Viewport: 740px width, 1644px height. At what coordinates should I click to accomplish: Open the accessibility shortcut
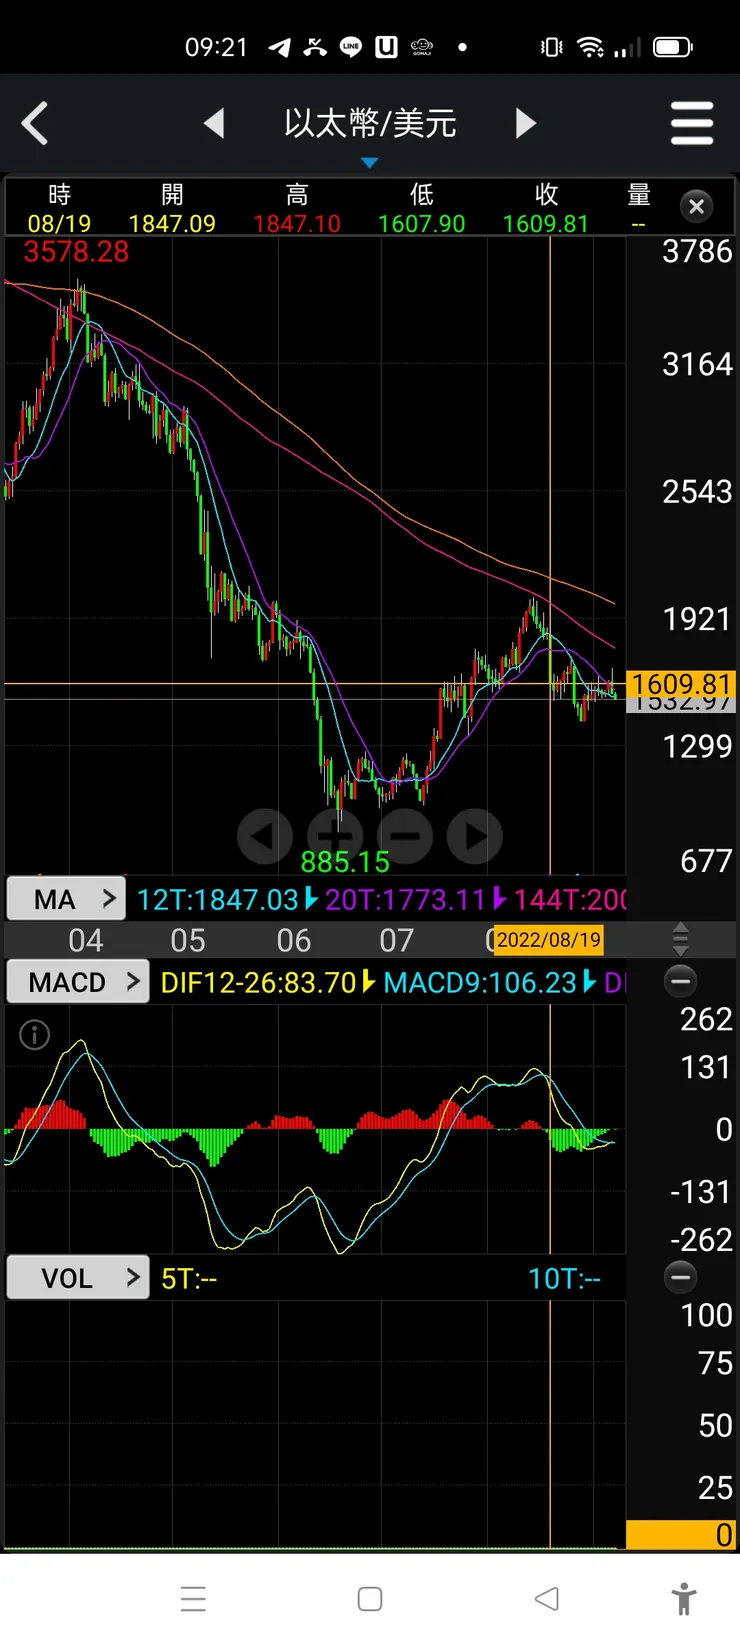(684, 1599)
